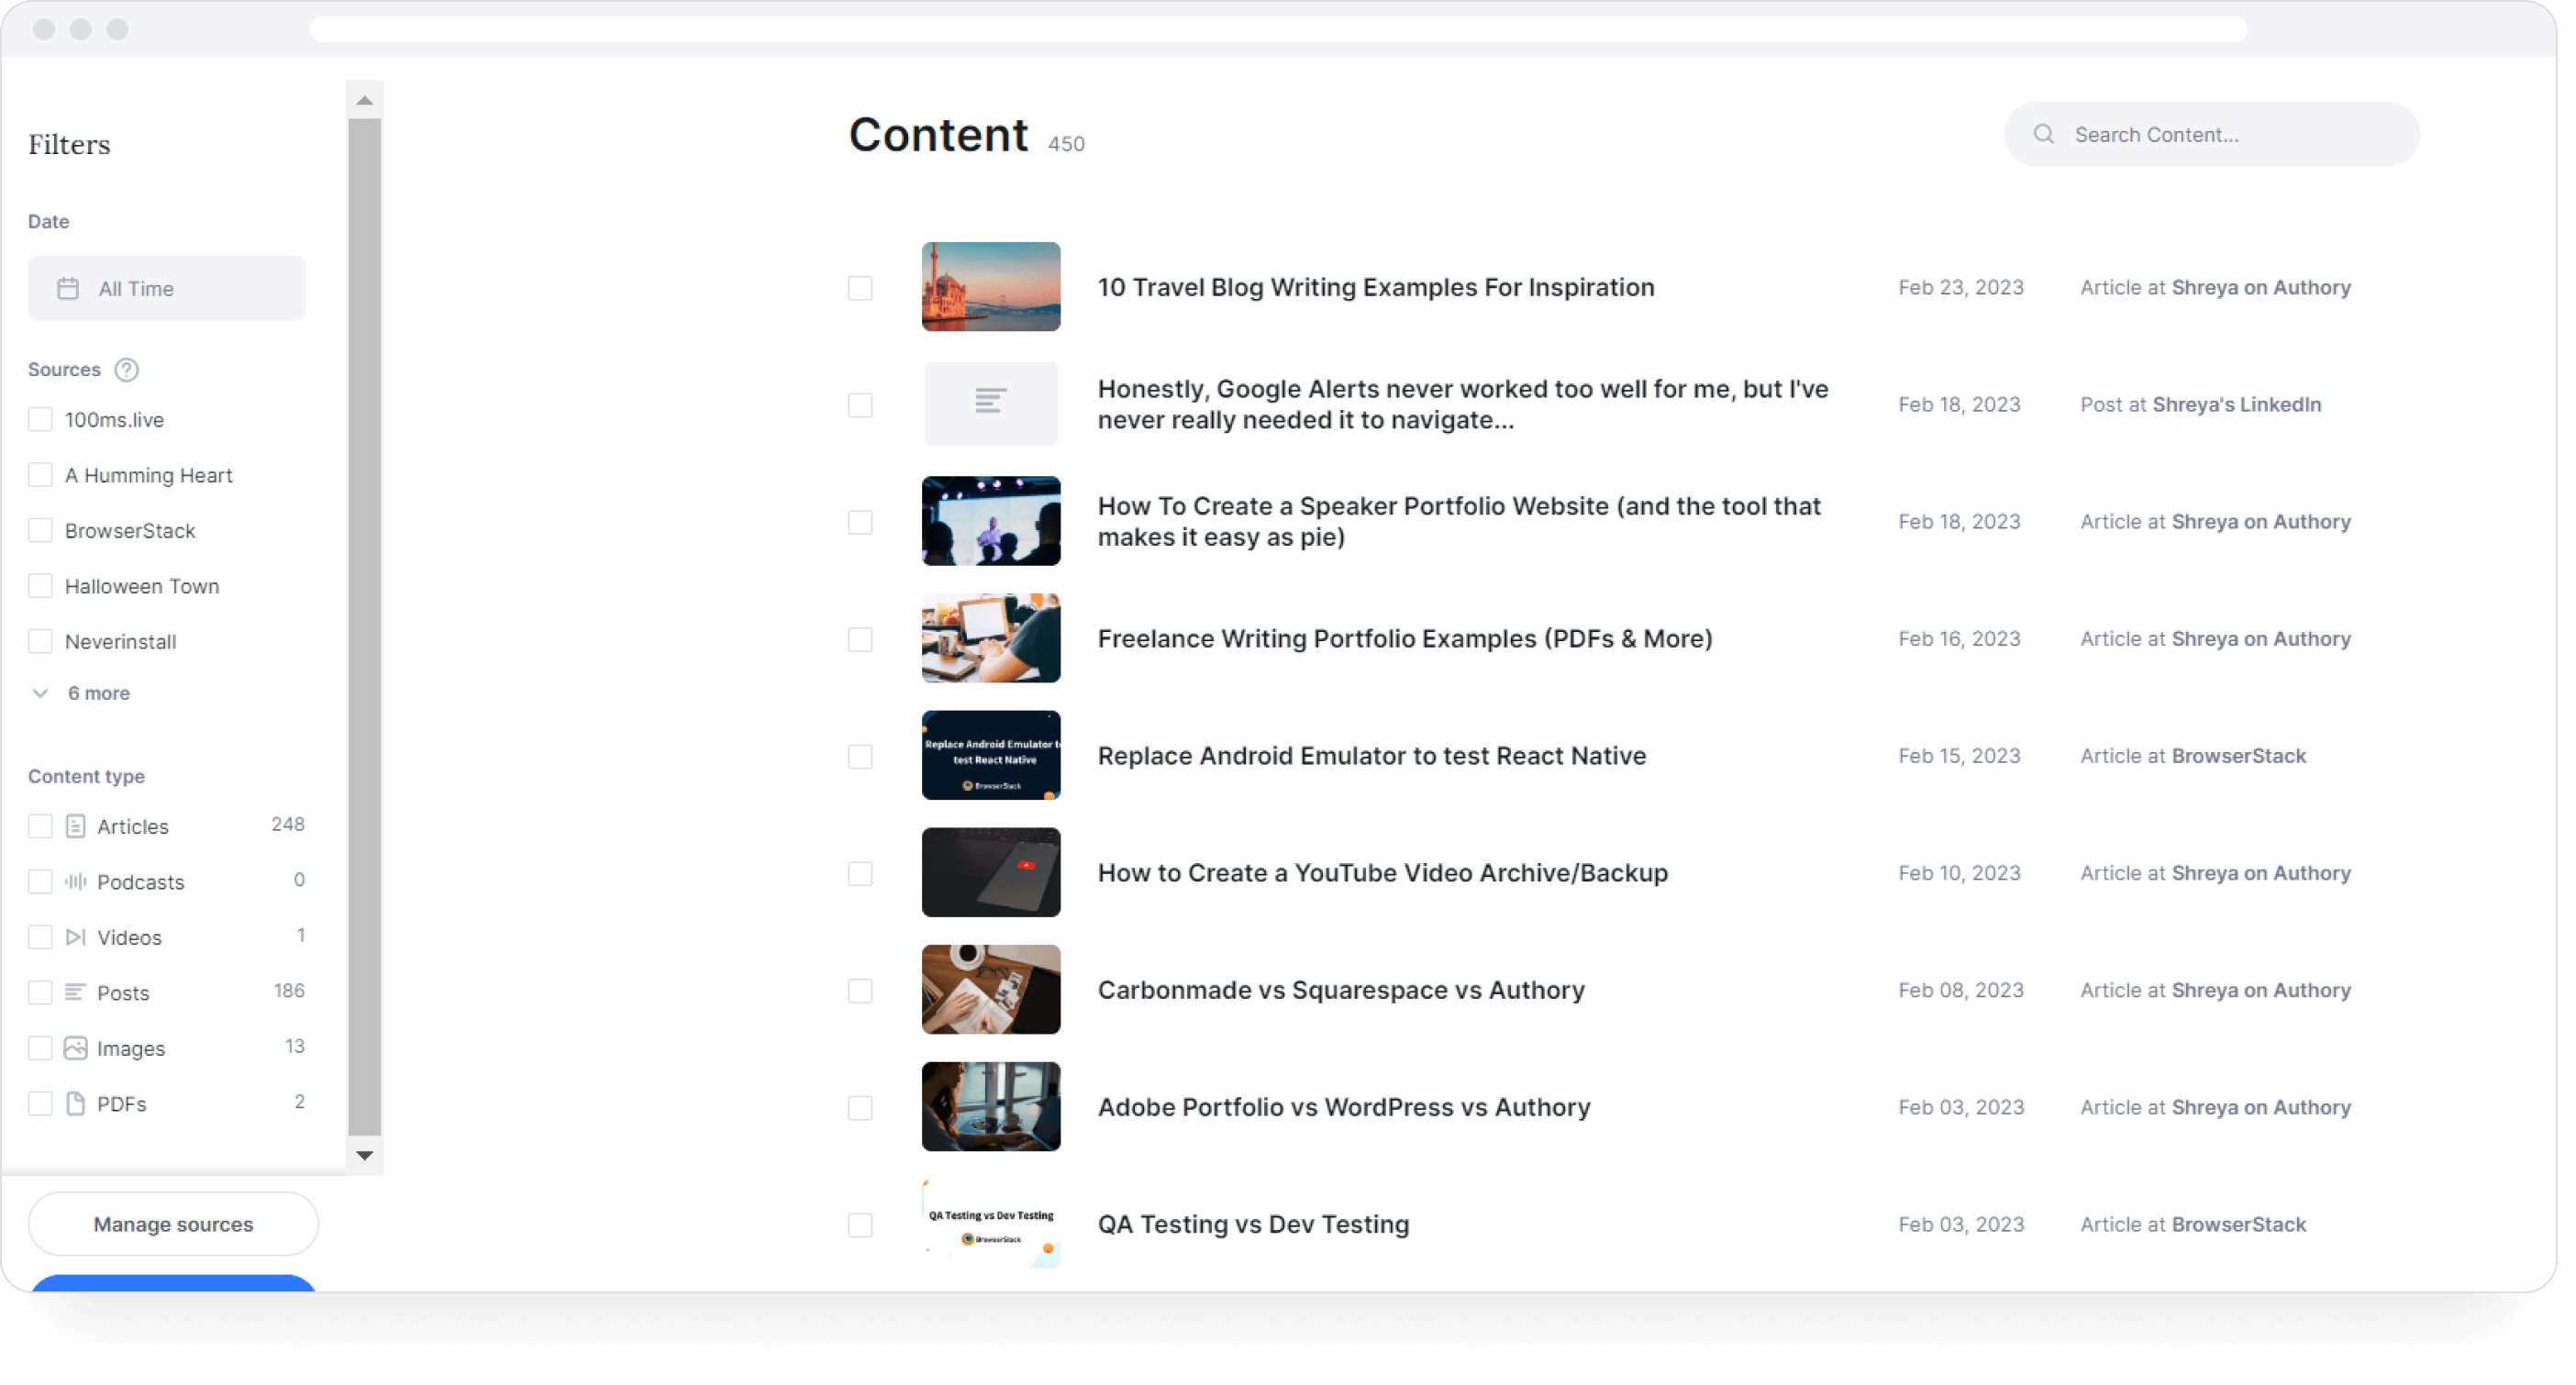Viewport: 2576px width, 1385px height.
Task: Click the Videos play icon
Action: click(x=75, y=937)
